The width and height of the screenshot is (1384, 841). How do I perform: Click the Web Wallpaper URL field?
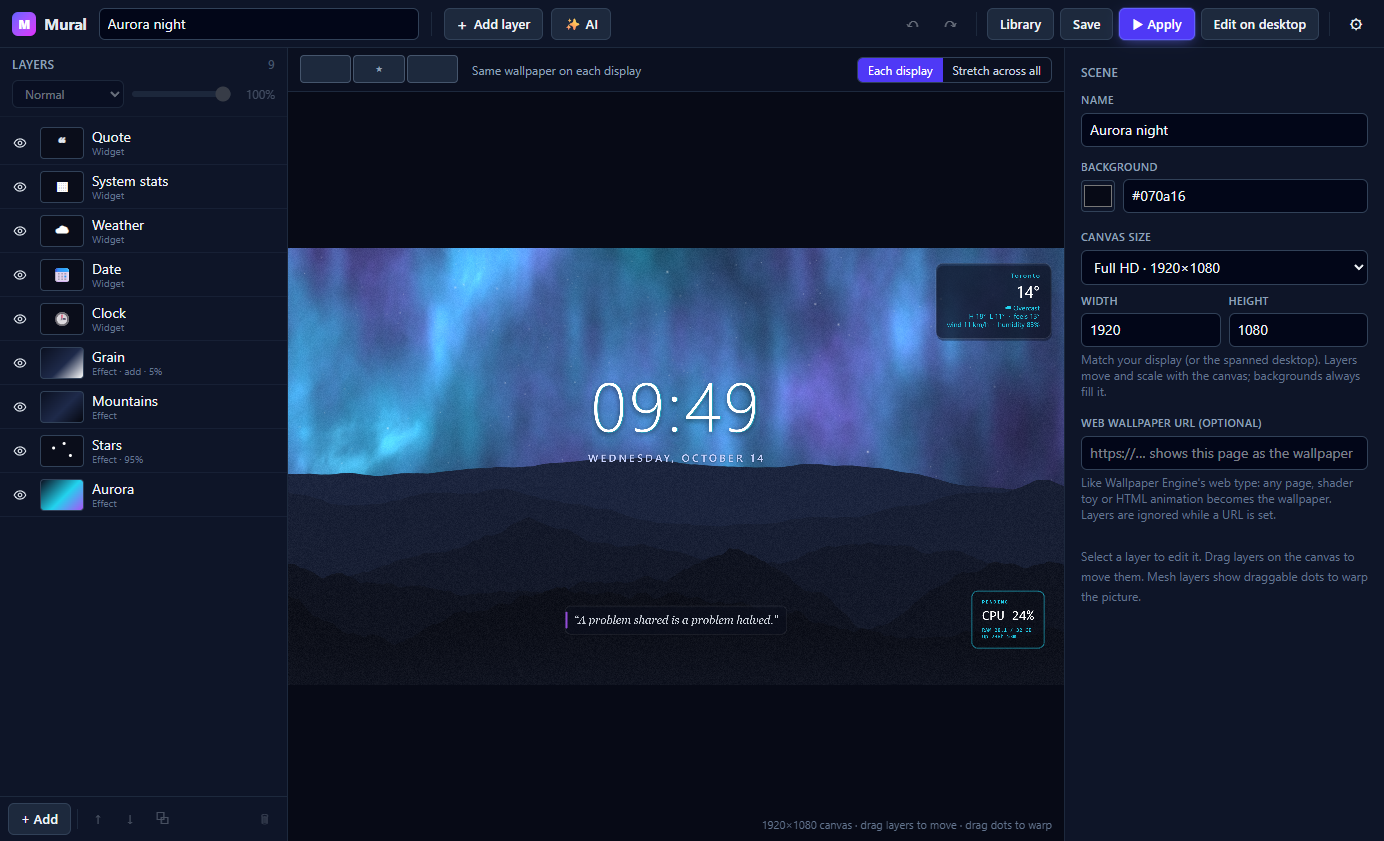tap(1224, 453)
